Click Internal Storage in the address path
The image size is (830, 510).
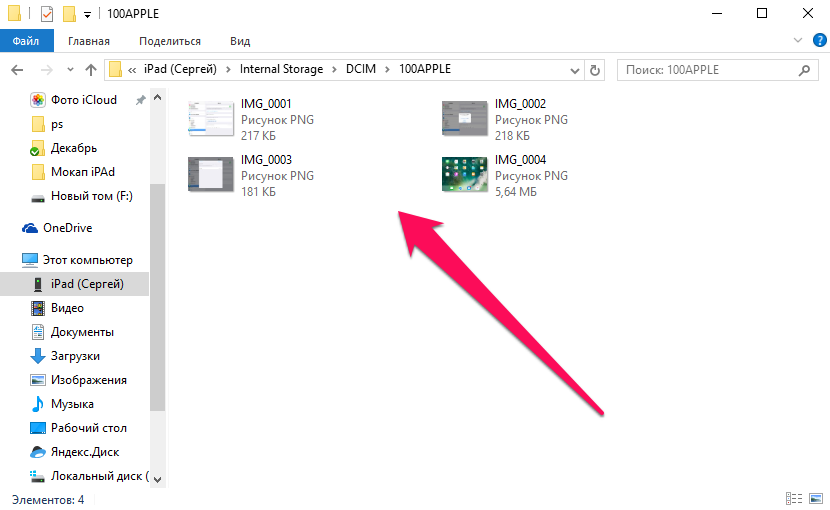[x=281, y=69]
